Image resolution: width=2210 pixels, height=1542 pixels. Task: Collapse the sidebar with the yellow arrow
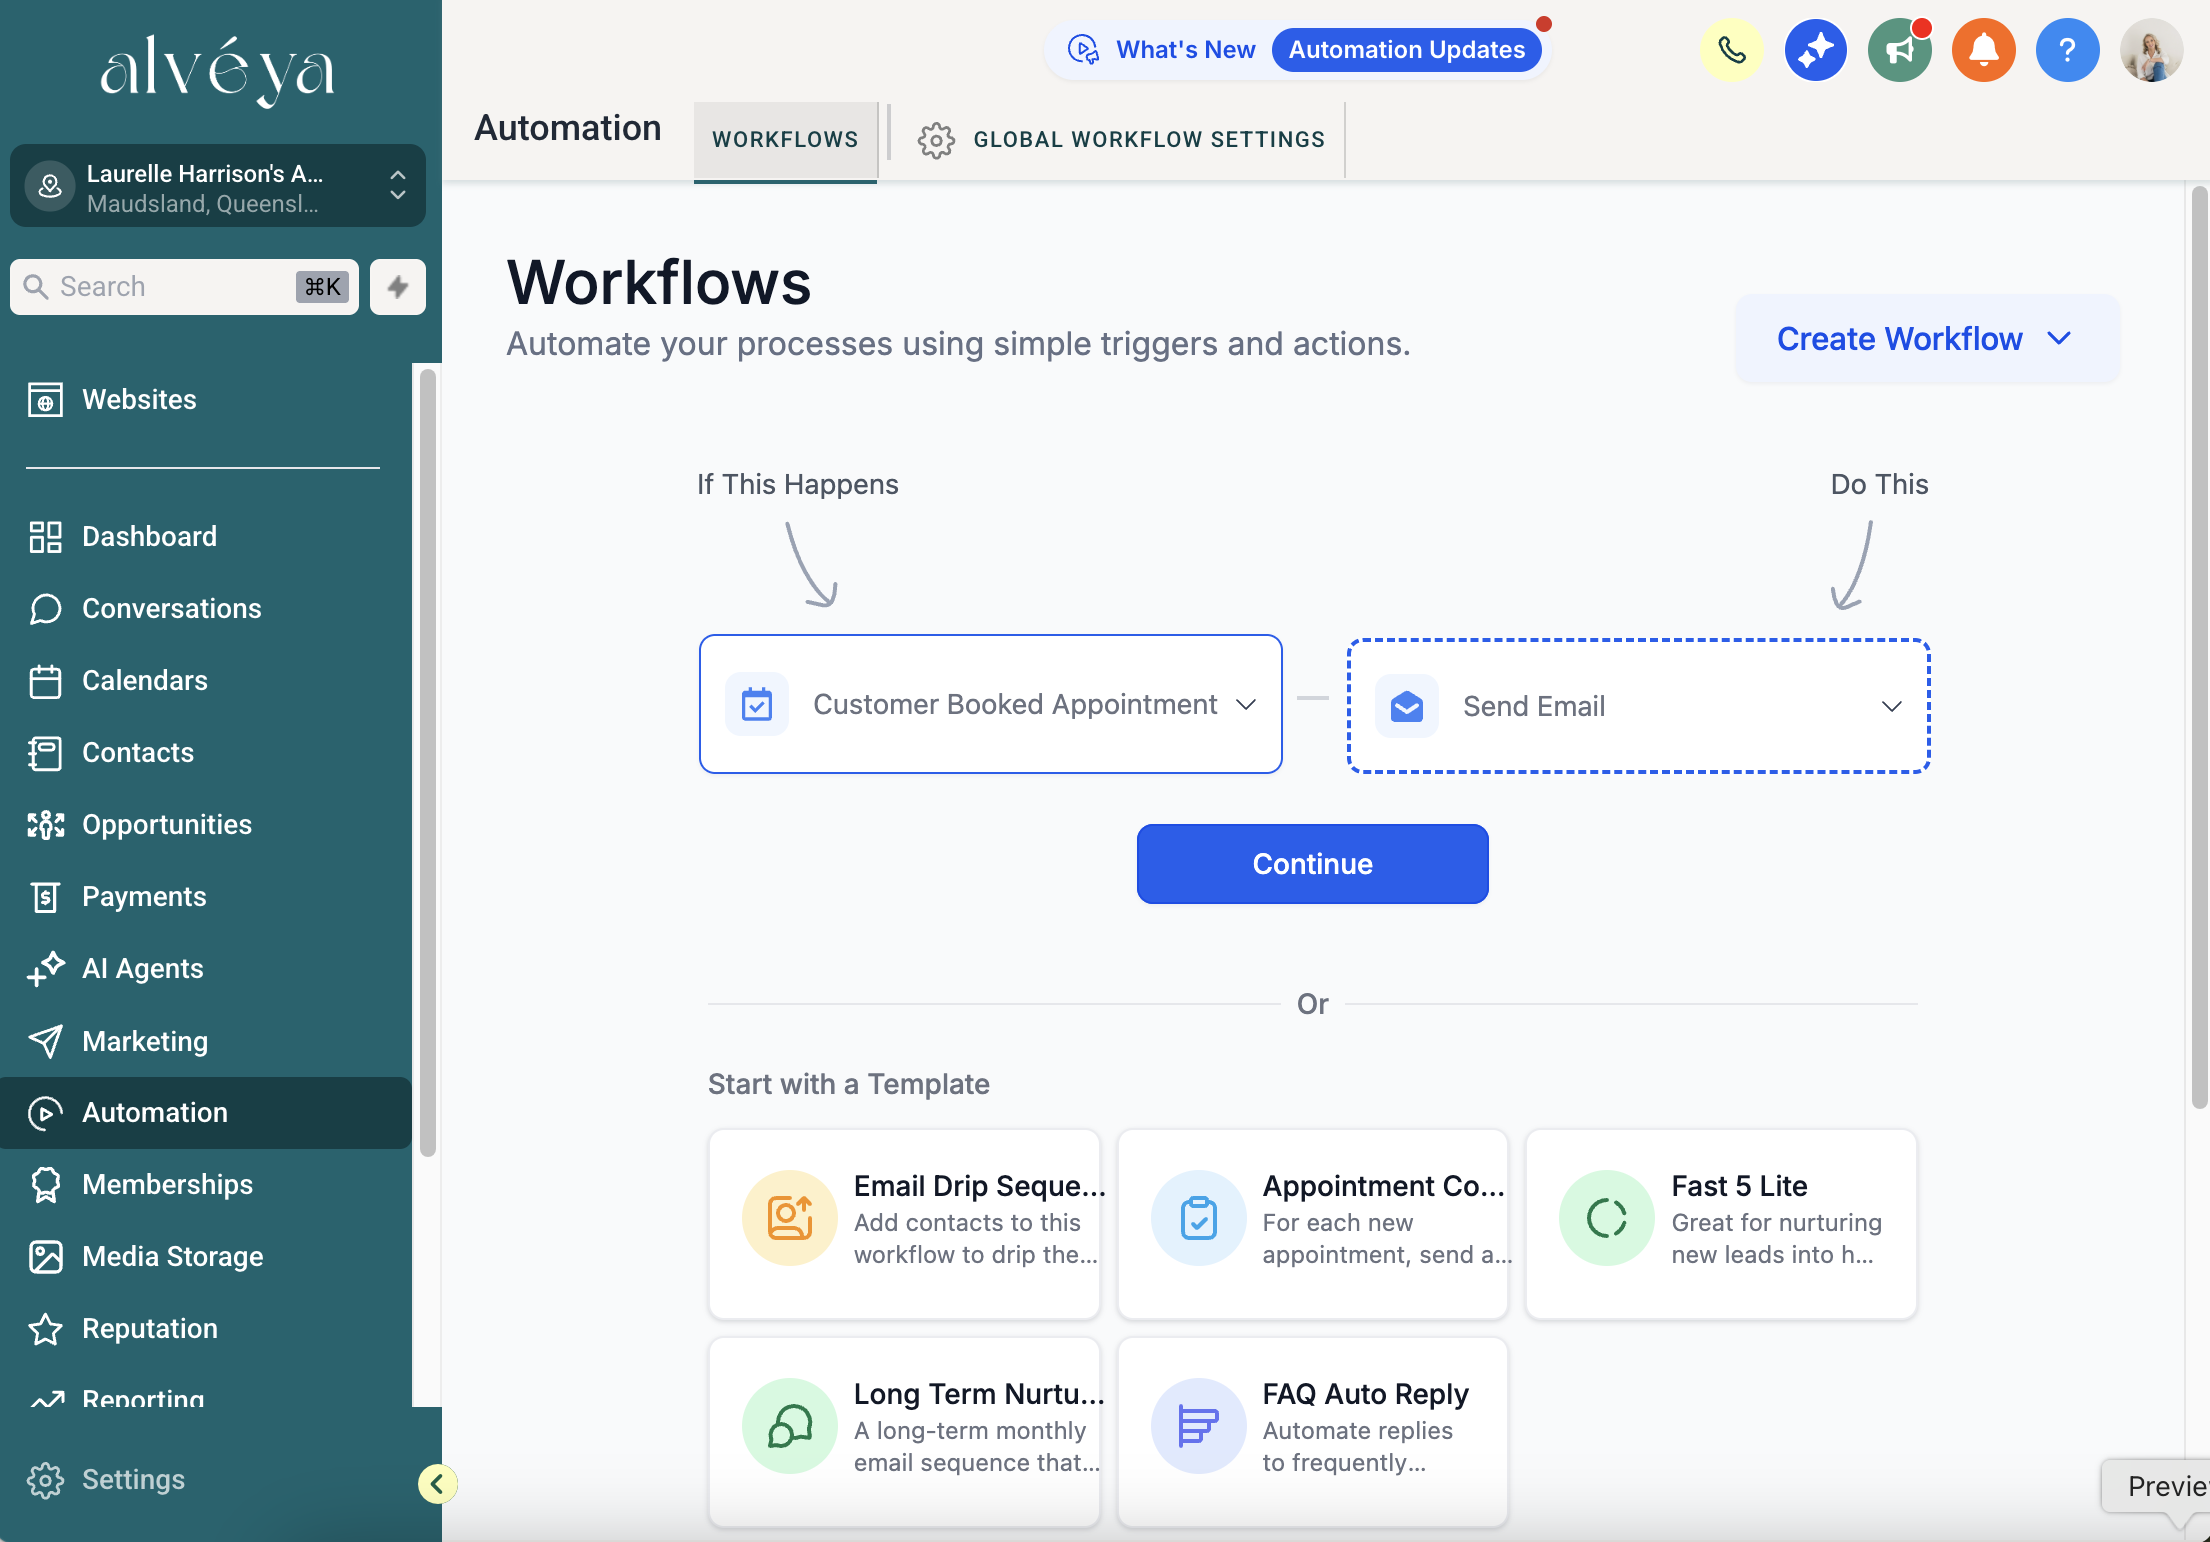coord(437,1484)
